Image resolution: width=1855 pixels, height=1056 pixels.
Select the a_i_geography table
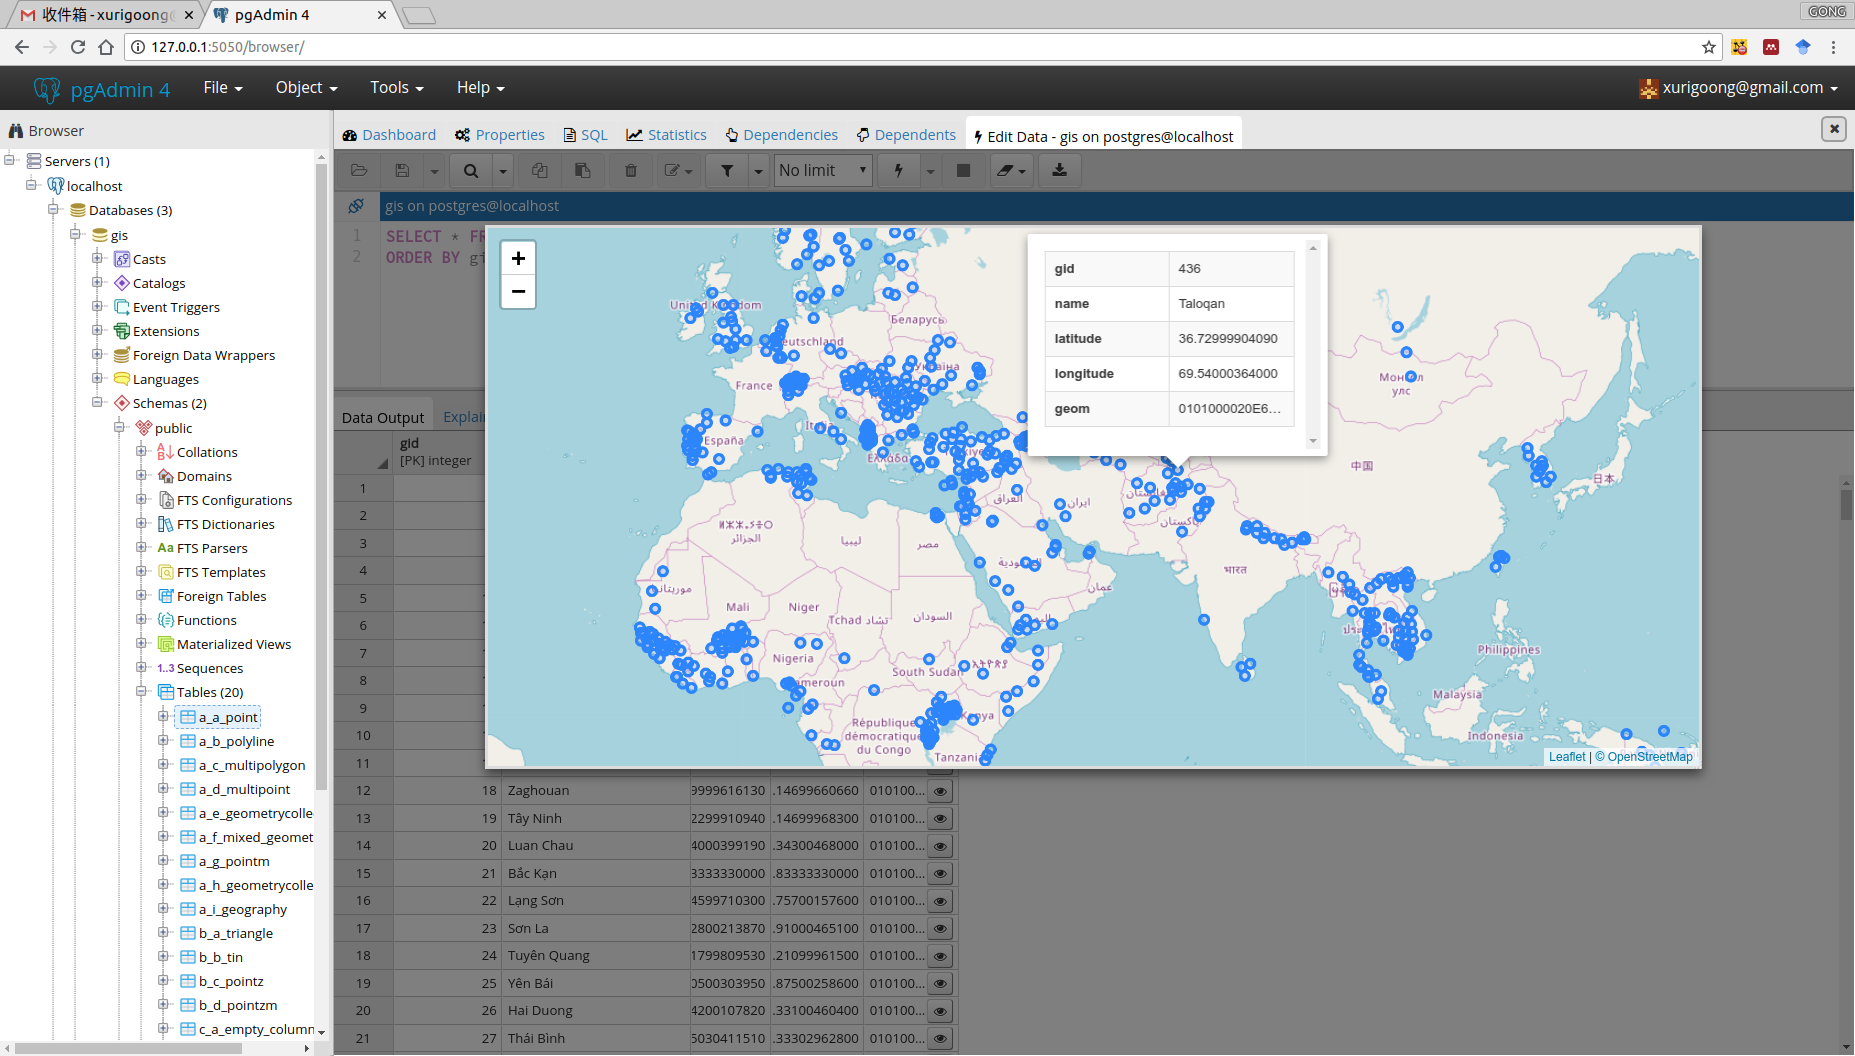tap(242, 909)
